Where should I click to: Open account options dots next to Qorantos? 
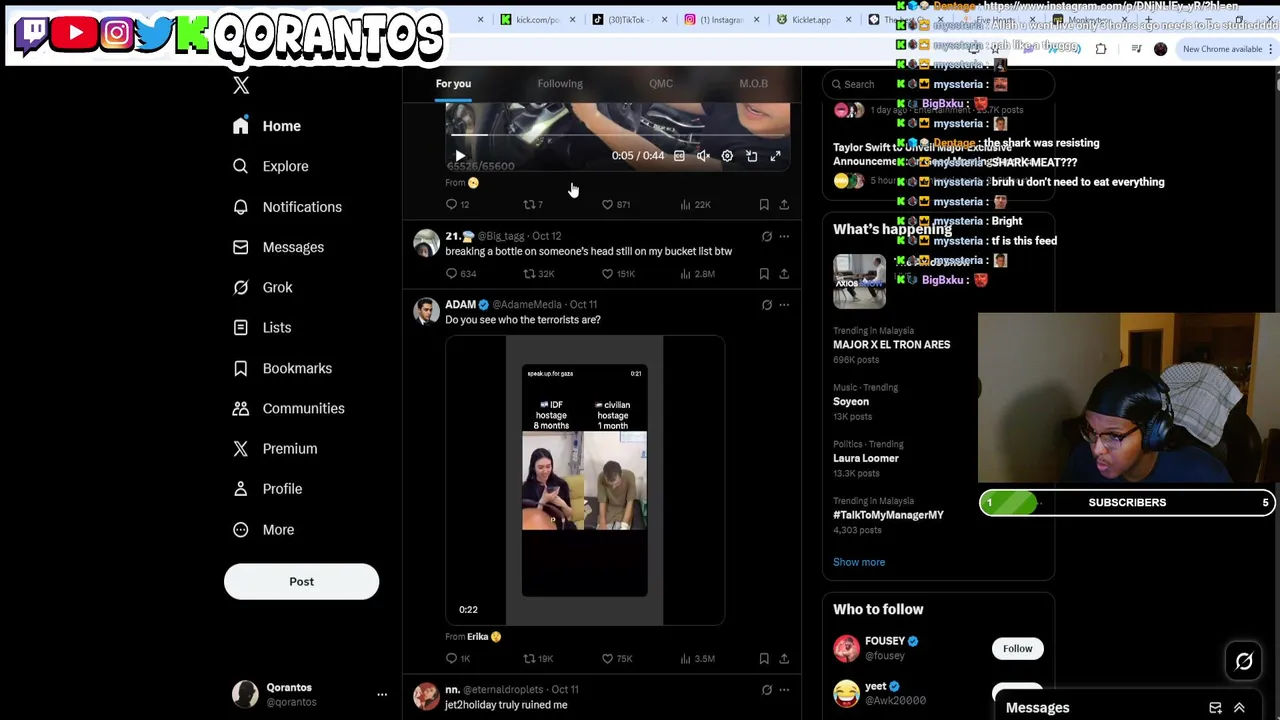[x=382, y=694]
